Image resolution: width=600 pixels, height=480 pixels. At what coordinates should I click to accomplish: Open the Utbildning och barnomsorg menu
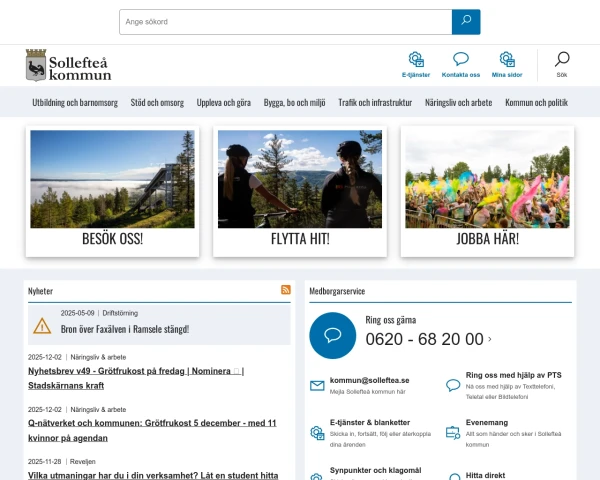pos(75,102)
